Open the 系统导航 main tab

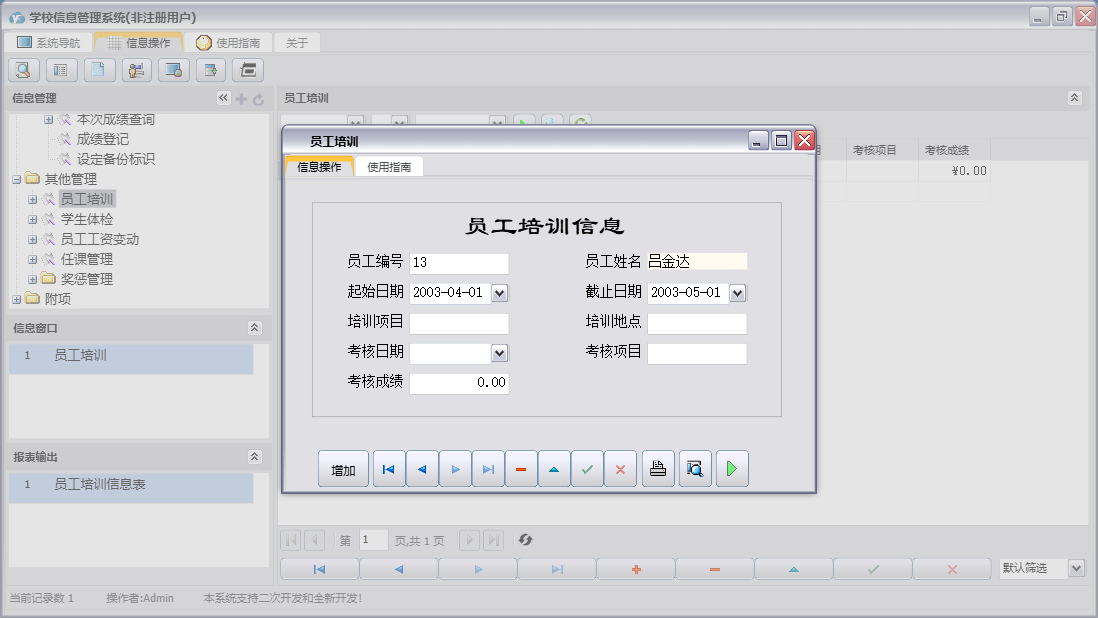click(x=48, y=43)
